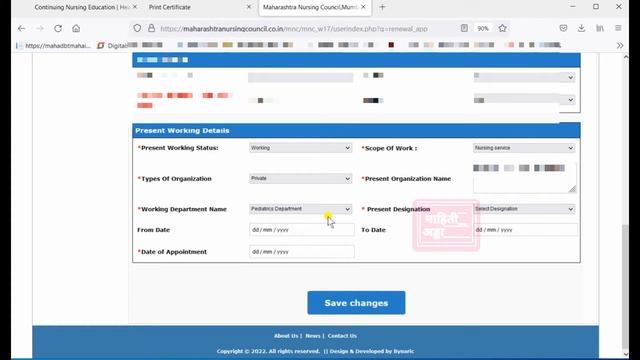The image size is (640, 360).
Task: Show more bookmarks toolbar items
Action: 620,45
